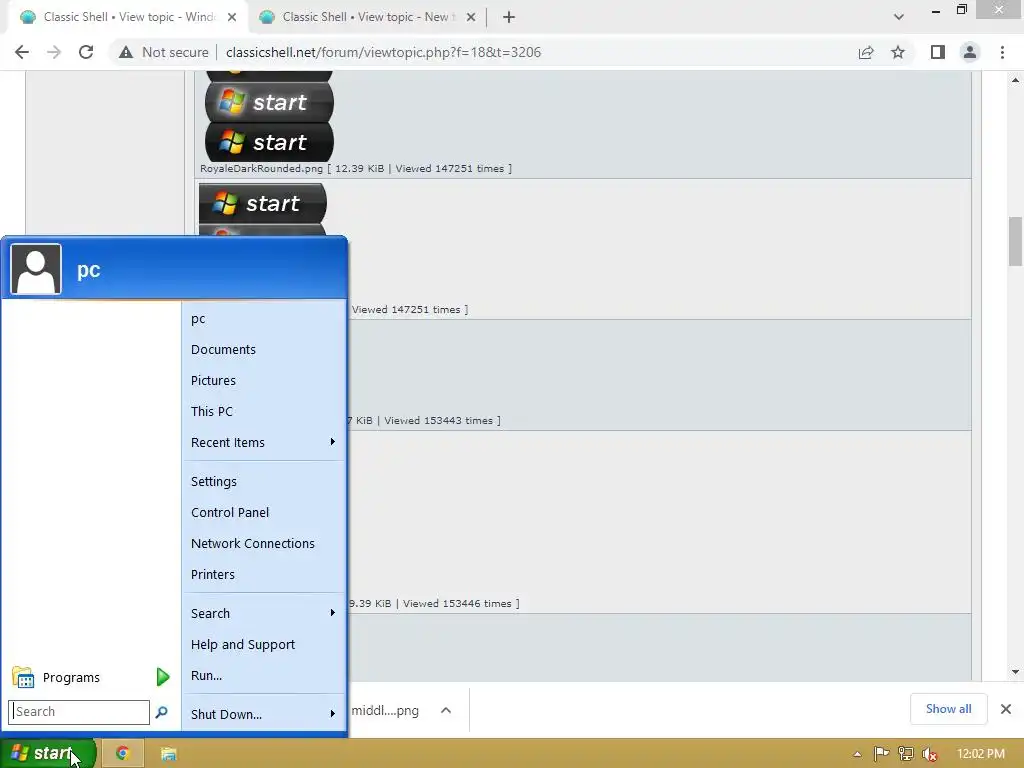Click the scrollbar up arrow
The width and height of the screenshot is (1024, 768).
point(1015,80)
